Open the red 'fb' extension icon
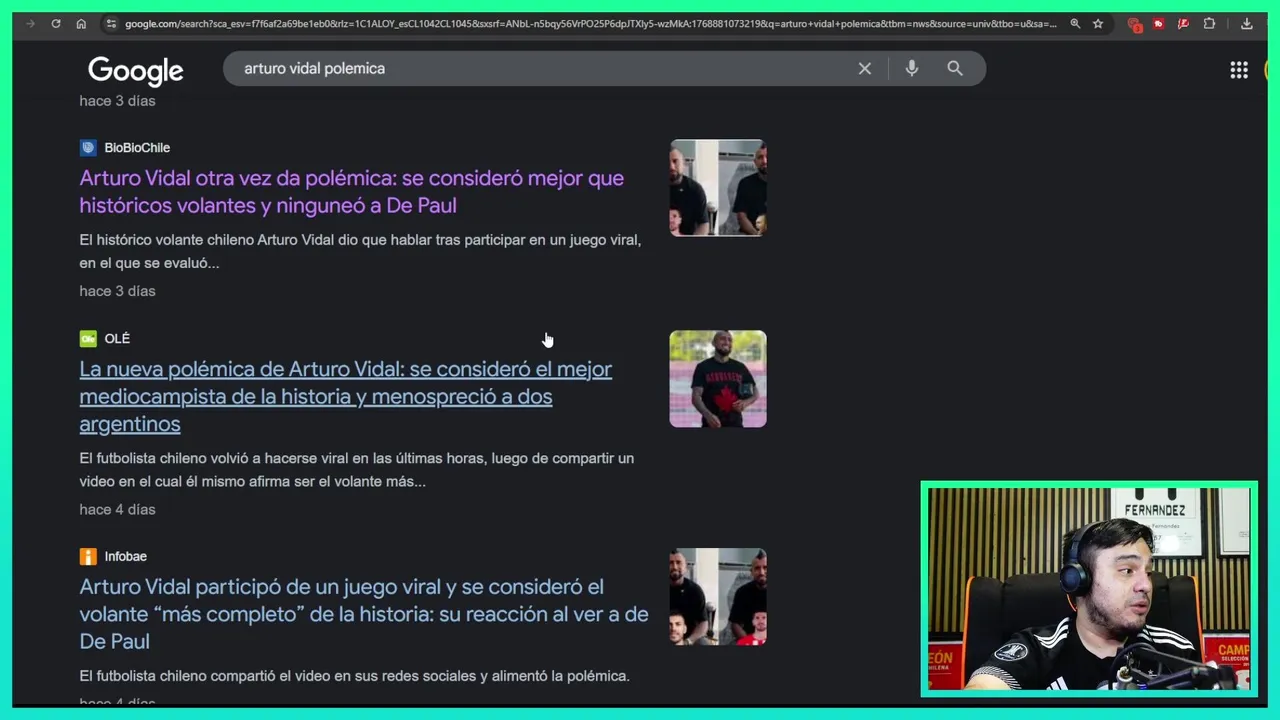 point(1159,24)
